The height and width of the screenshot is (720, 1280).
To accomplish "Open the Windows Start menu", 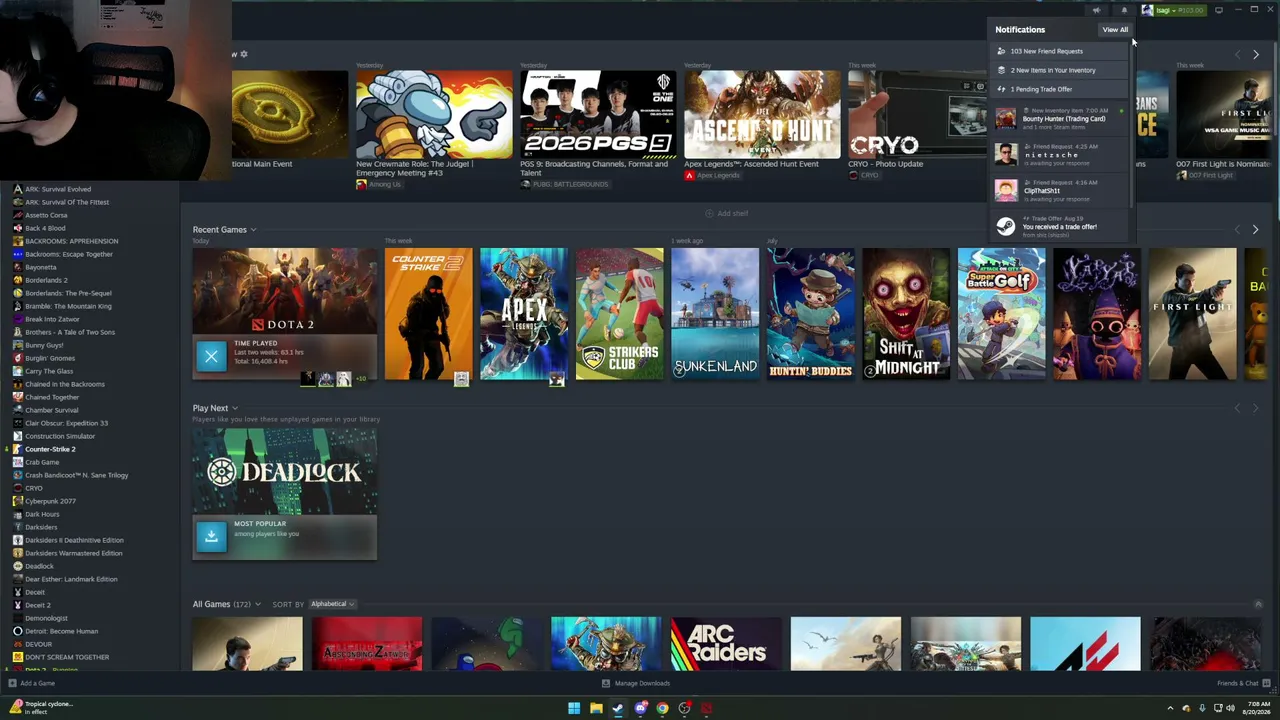I will coord(574,708).
